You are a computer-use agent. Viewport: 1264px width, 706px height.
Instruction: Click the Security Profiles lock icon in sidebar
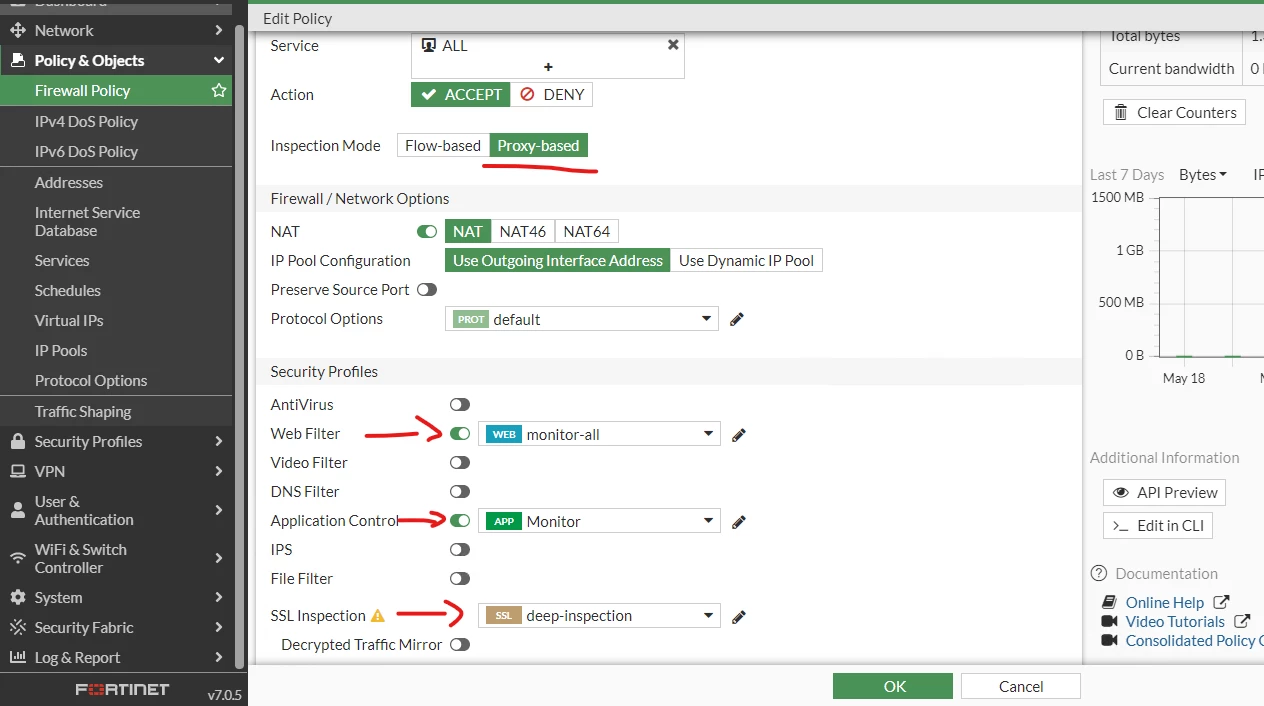17,442
